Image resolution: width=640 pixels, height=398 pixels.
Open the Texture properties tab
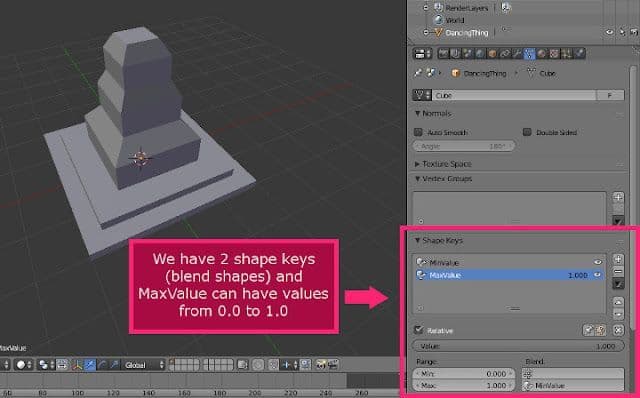tap(554, 53)
